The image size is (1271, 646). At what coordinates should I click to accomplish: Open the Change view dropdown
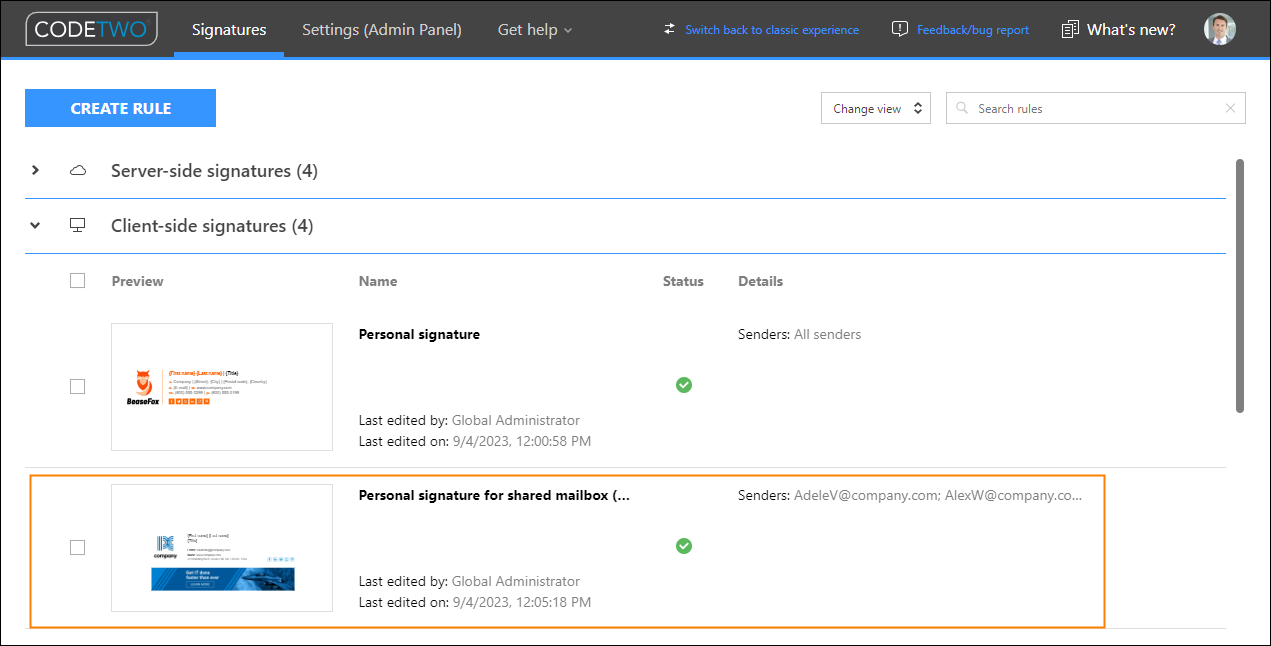pos(875,108)
